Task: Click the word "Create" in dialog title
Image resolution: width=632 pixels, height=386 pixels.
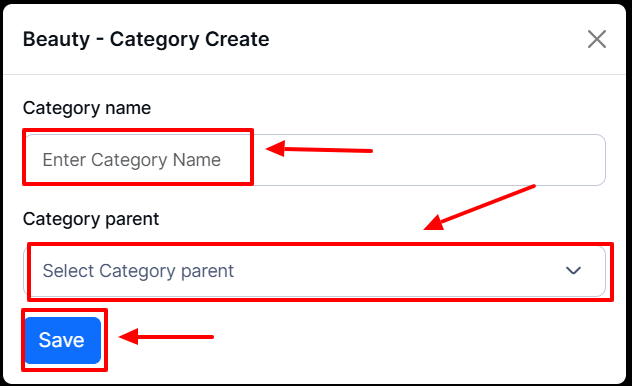Action: tap(237, 39)
